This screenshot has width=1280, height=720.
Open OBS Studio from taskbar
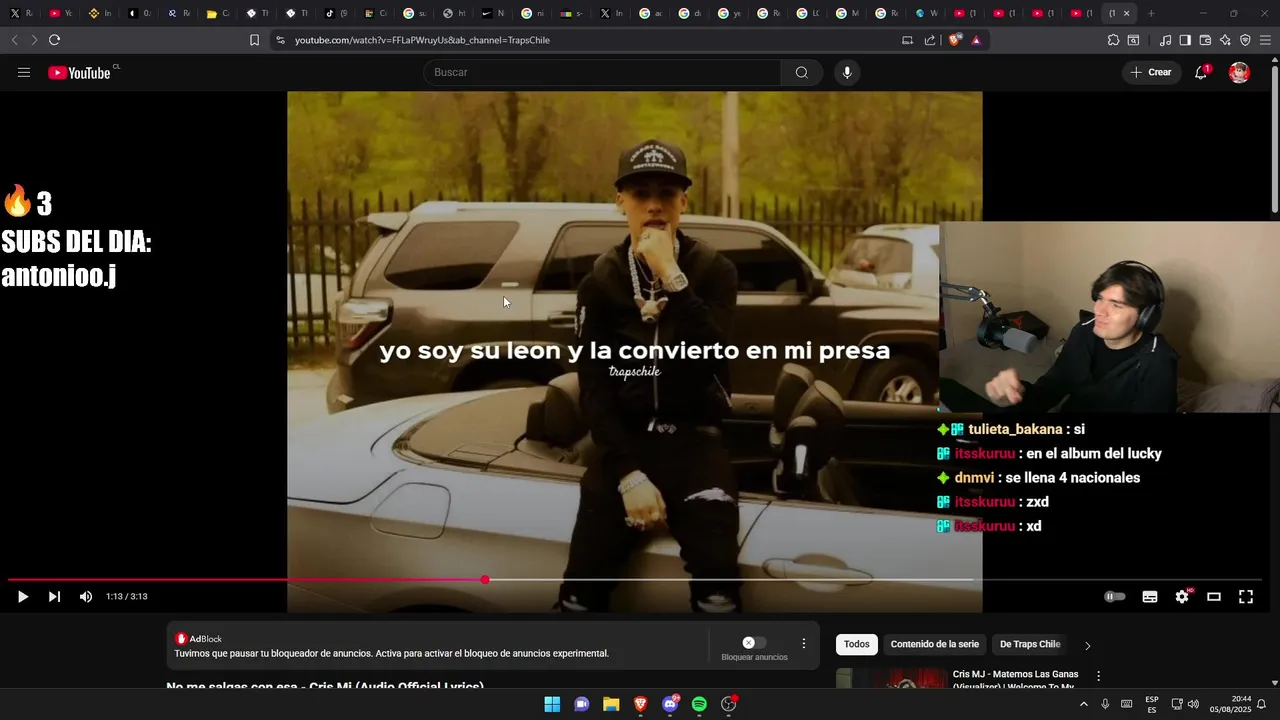point(729,704)
